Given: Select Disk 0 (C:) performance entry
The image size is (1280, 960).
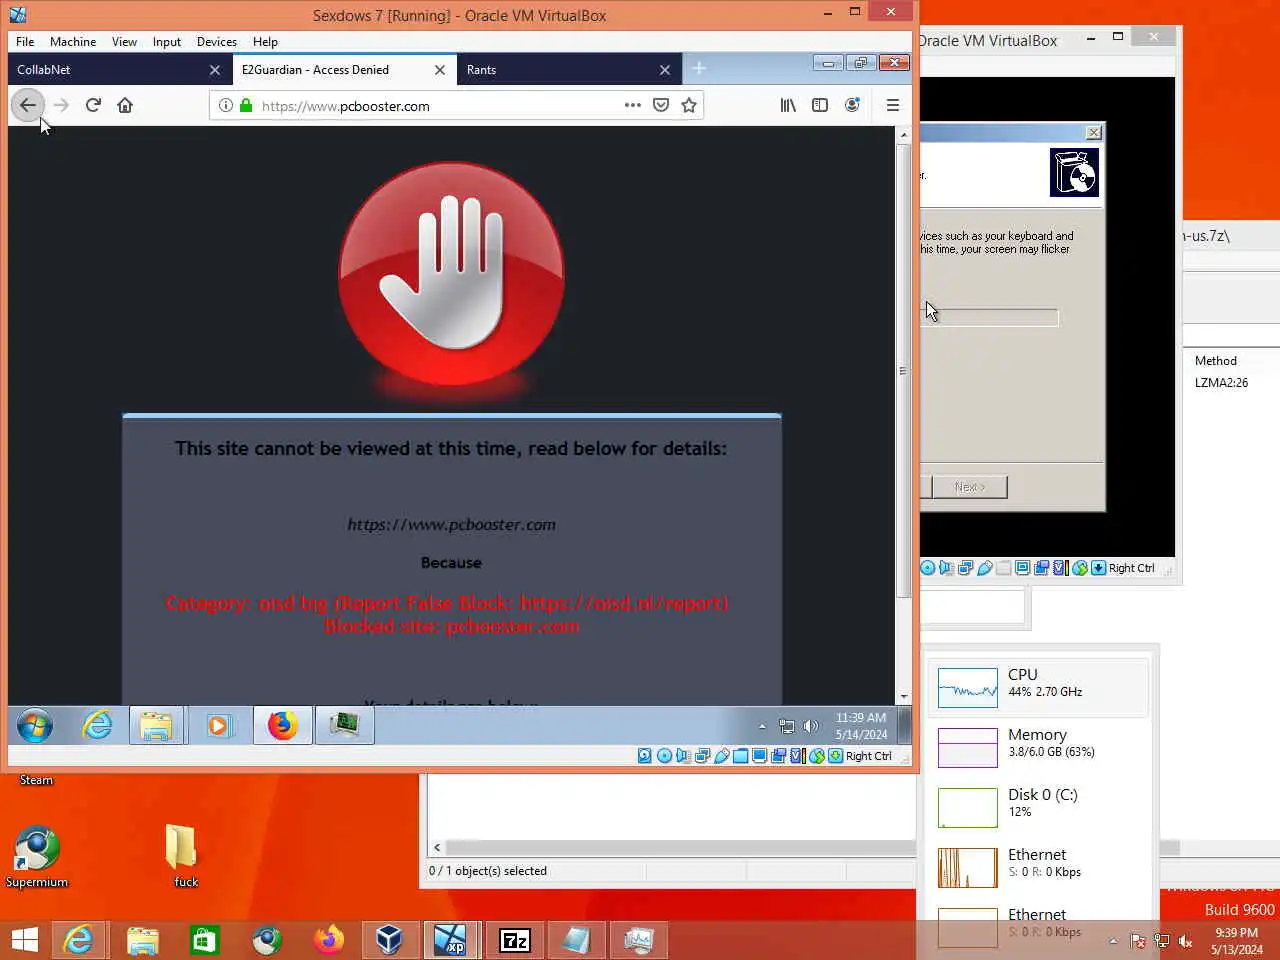Looking at the screenshot, I should tap(1040, 807).
